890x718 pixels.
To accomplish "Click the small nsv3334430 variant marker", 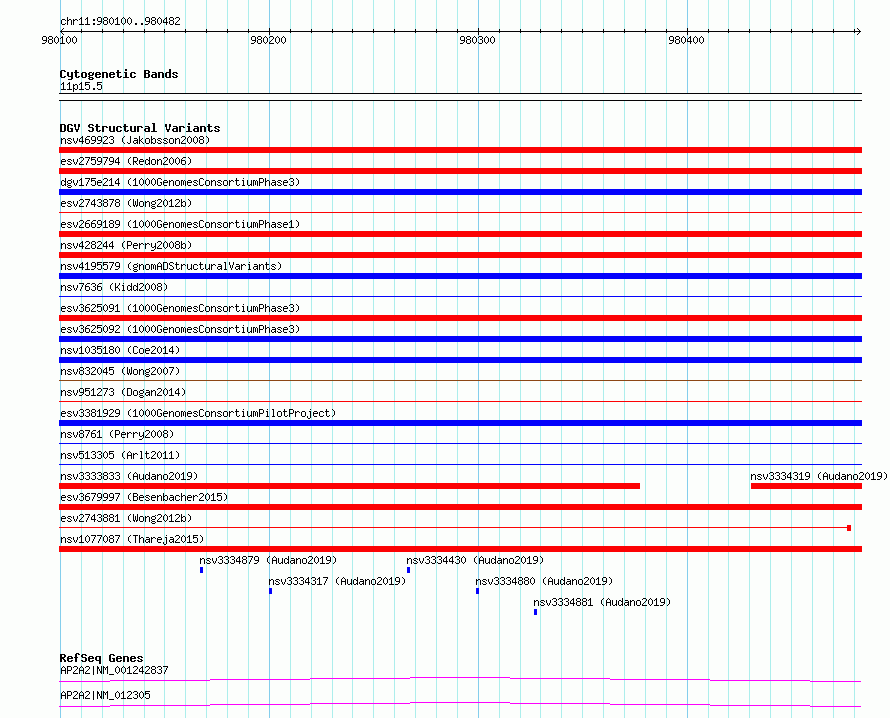I will tap(409, 570).
